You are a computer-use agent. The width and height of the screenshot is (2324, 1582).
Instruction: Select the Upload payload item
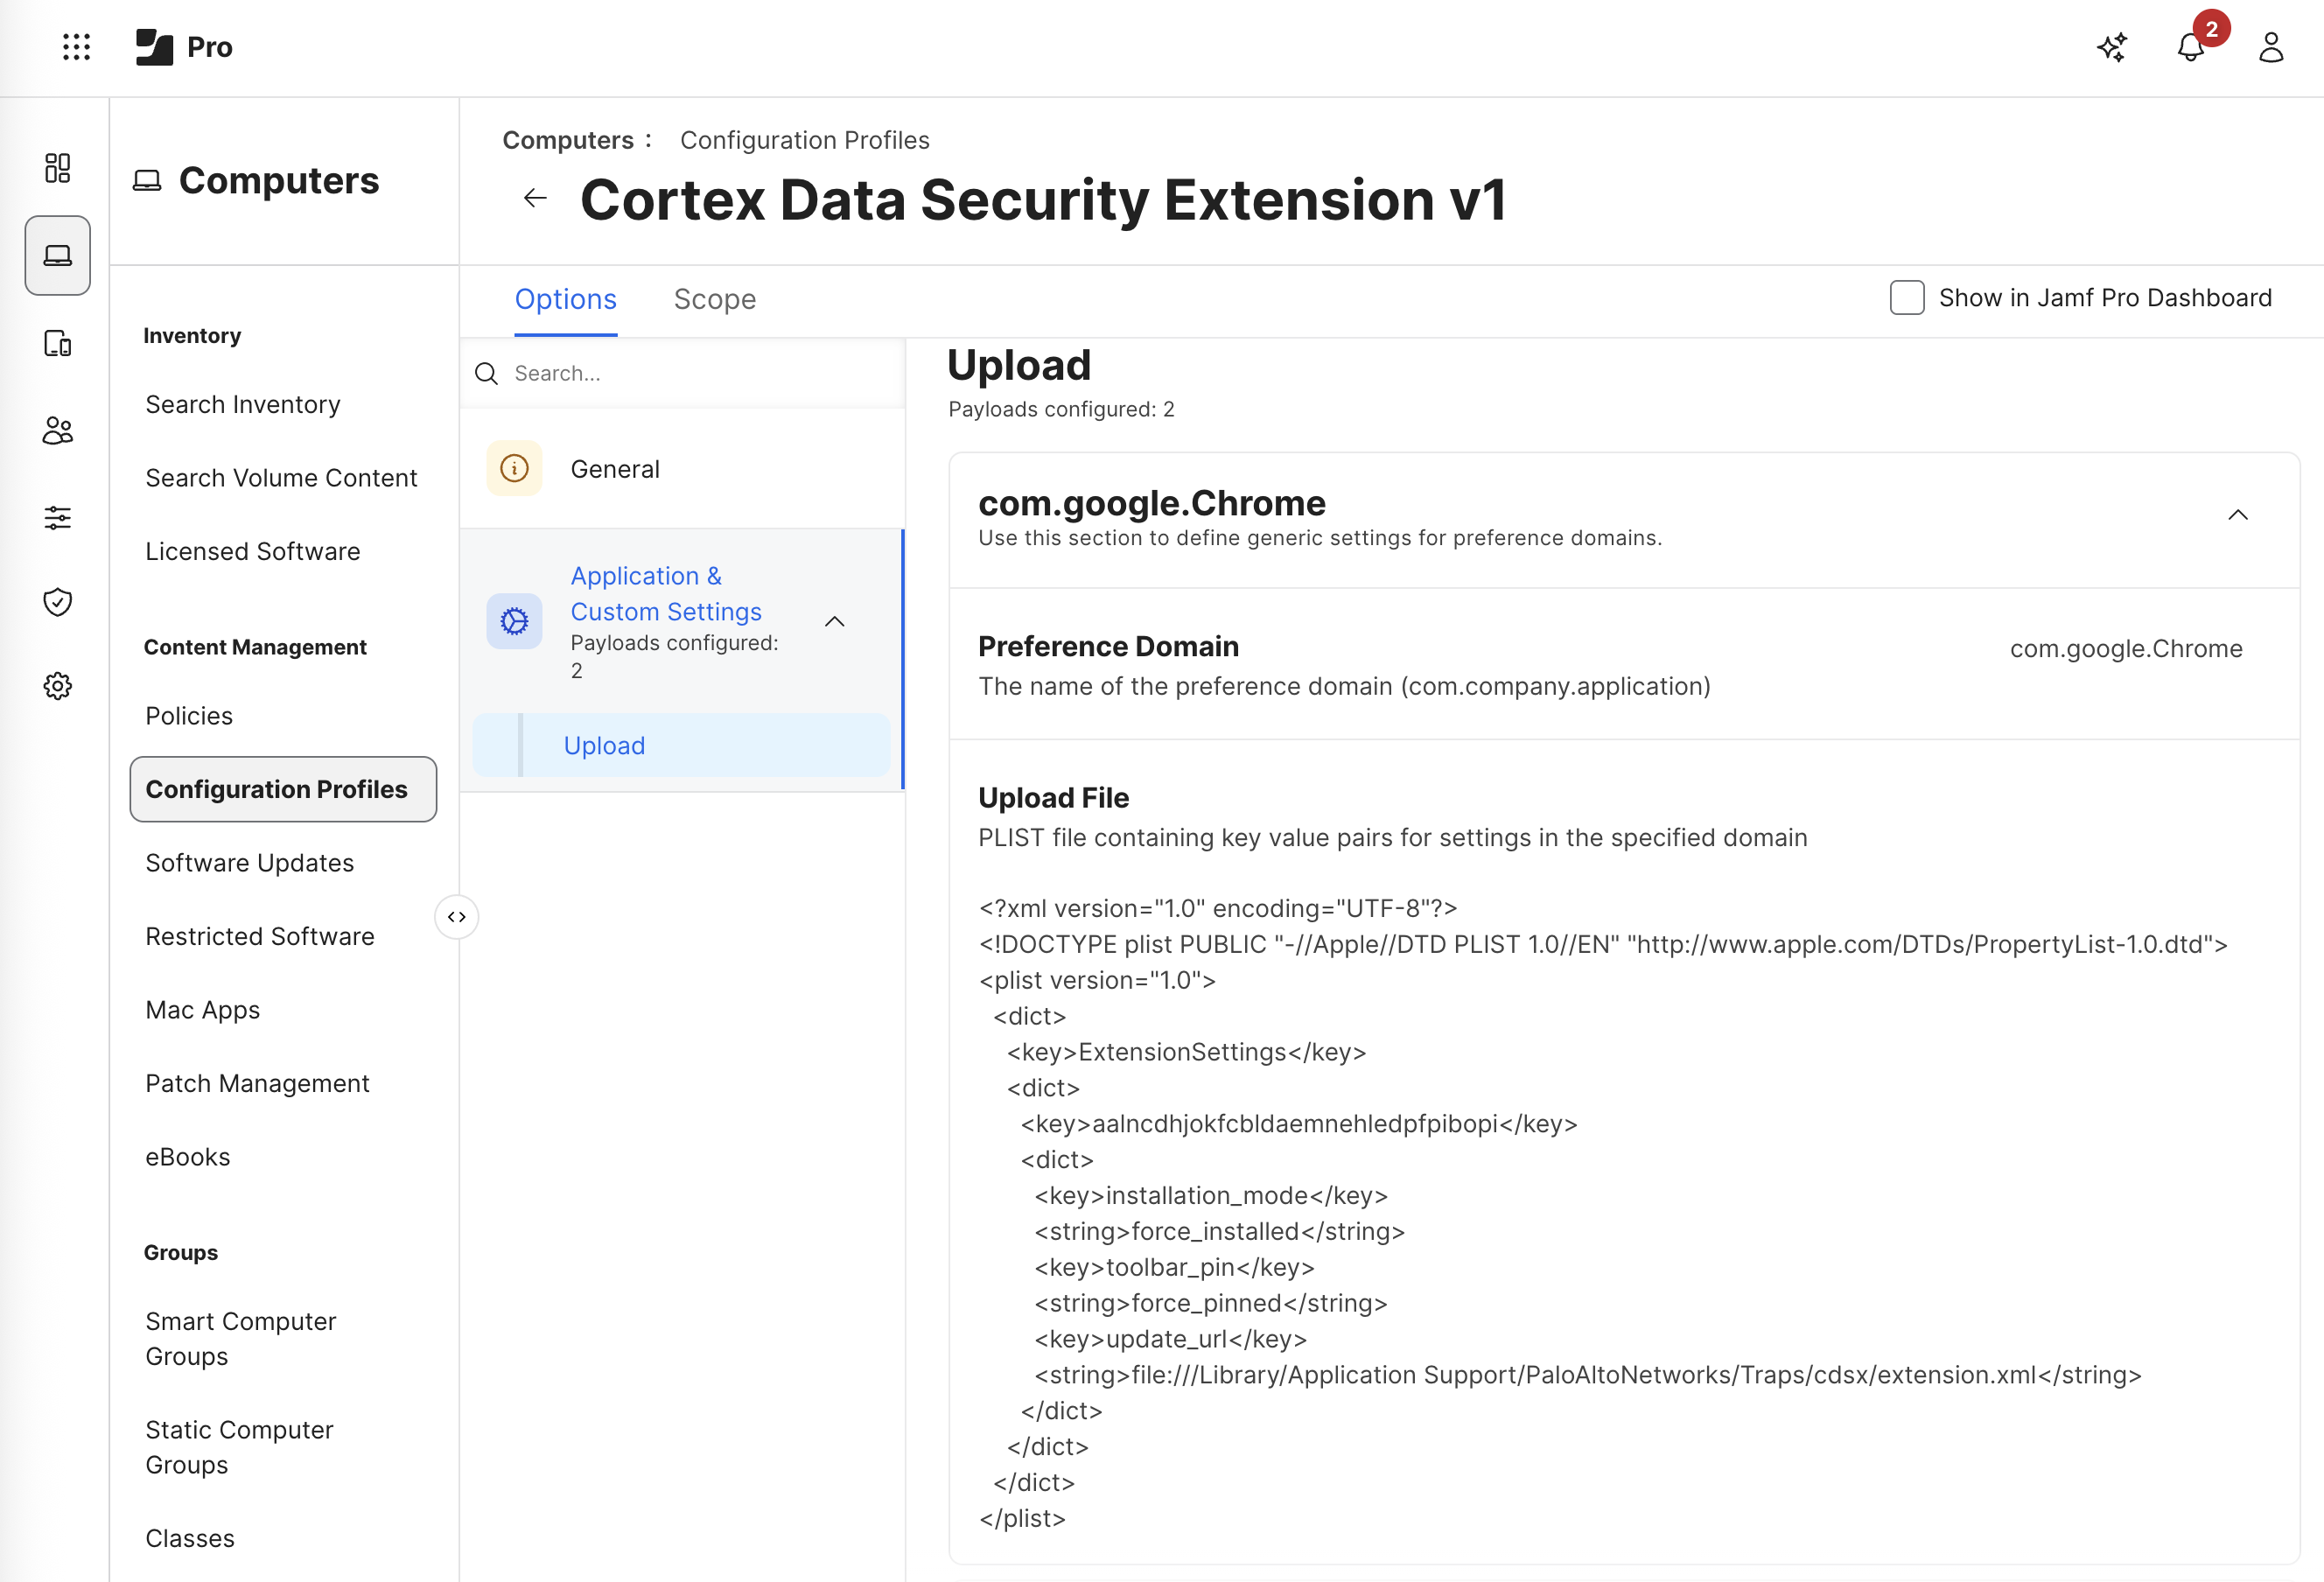tap(682, 746)
